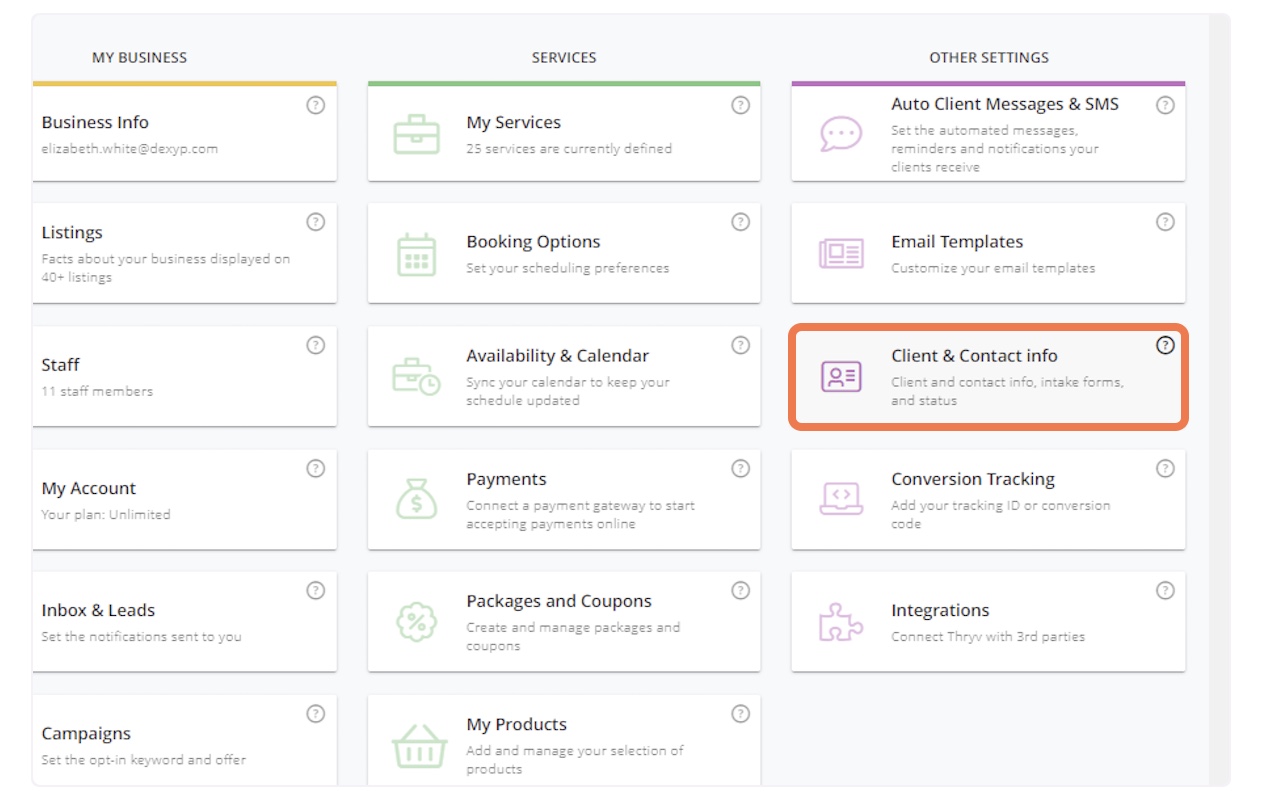Click the Other Settings column header
The width and height of the screenshot is (1268, 802).
tap(988, 58)
